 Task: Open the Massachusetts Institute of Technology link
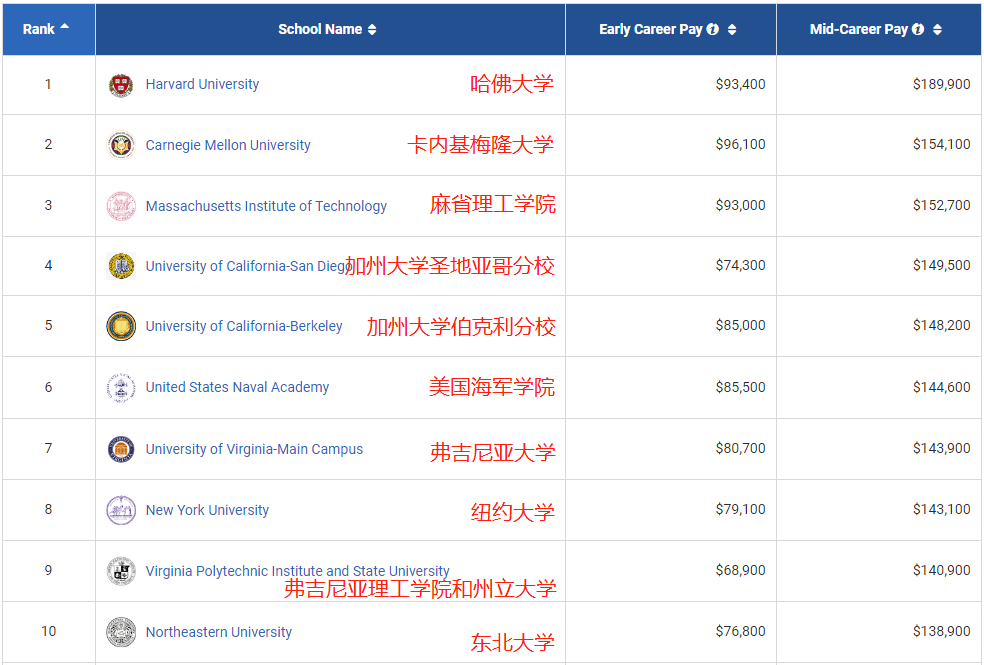(x=266, y=206)
